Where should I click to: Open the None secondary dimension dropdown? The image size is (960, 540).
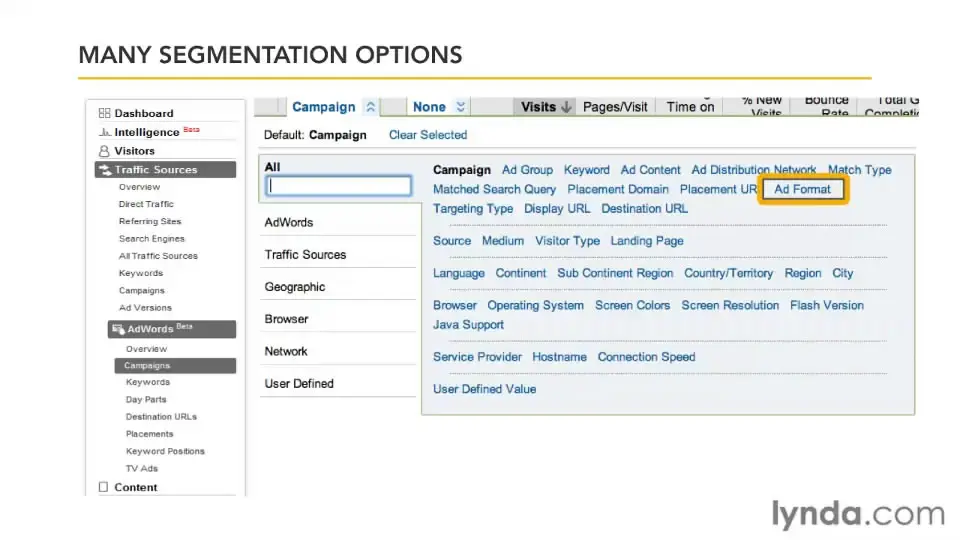coord(460,107)
